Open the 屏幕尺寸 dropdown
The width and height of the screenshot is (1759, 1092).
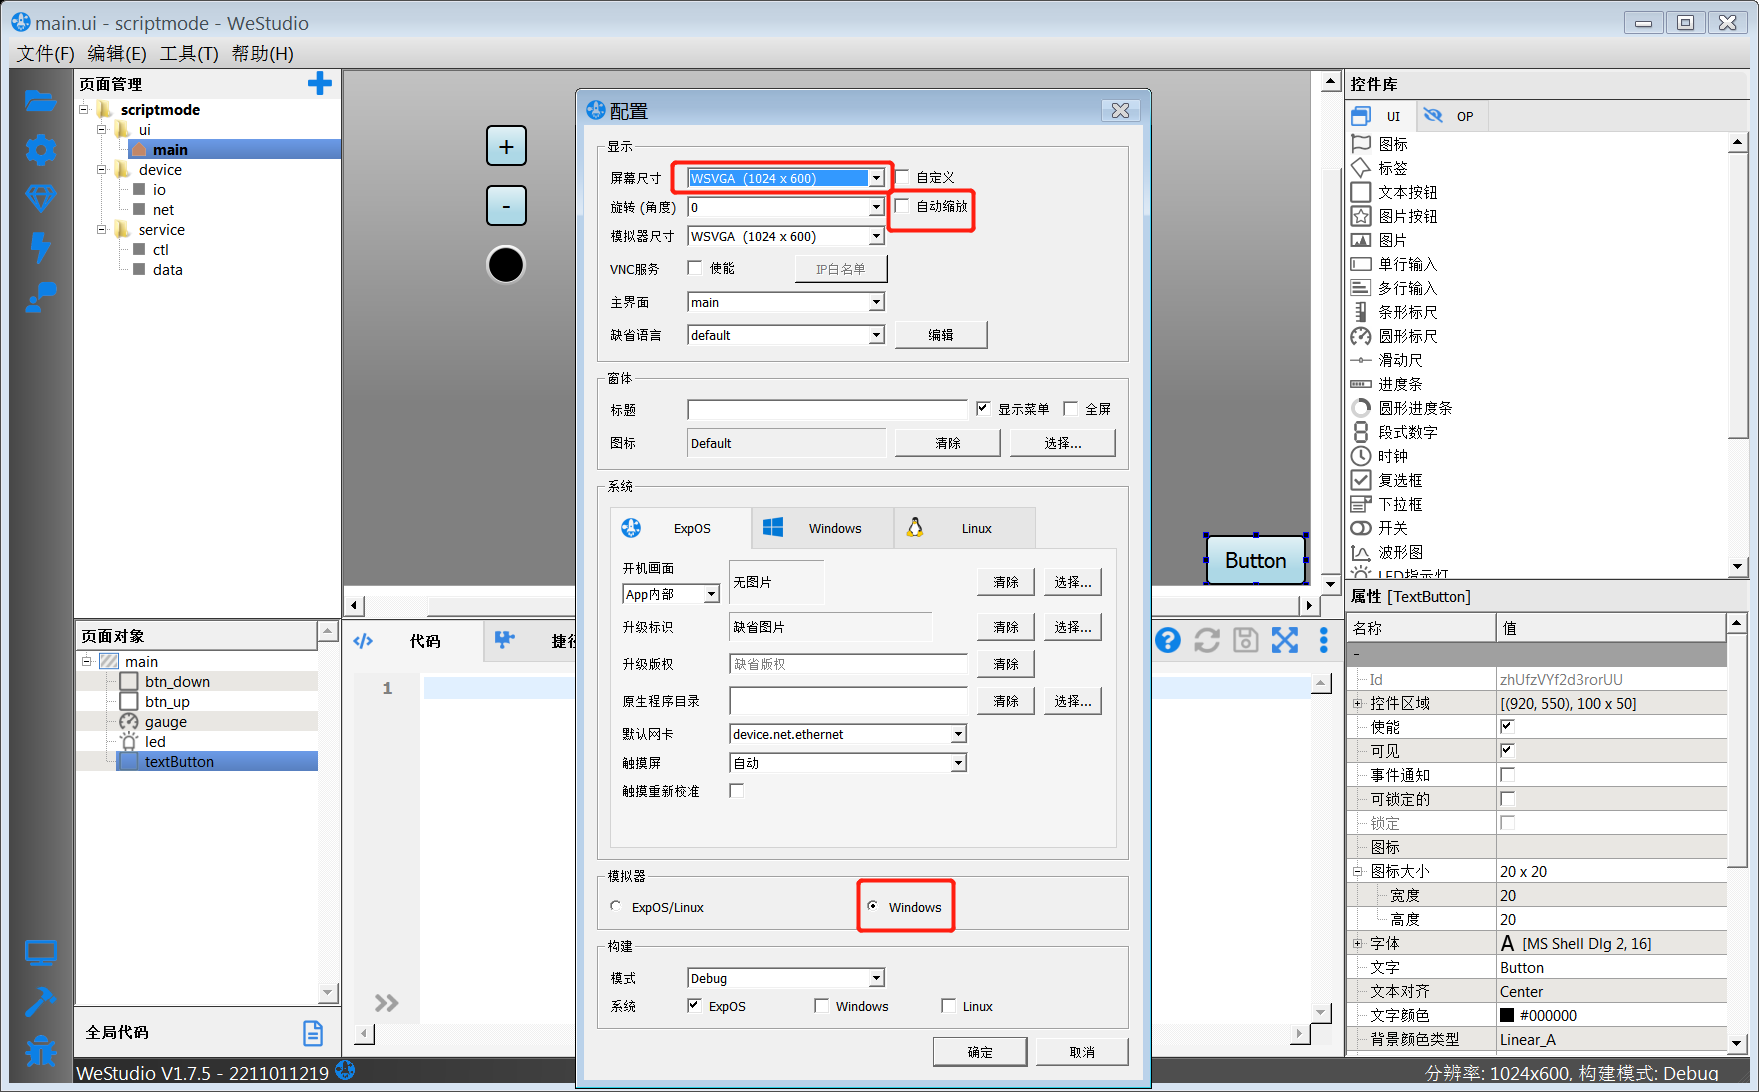(876, 178)
